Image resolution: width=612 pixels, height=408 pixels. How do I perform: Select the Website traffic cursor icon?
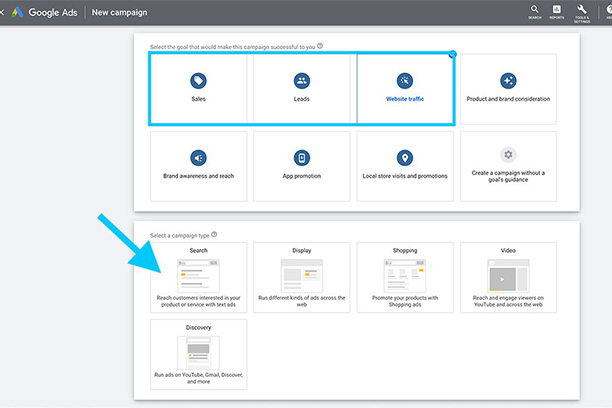tap(405, 81)
